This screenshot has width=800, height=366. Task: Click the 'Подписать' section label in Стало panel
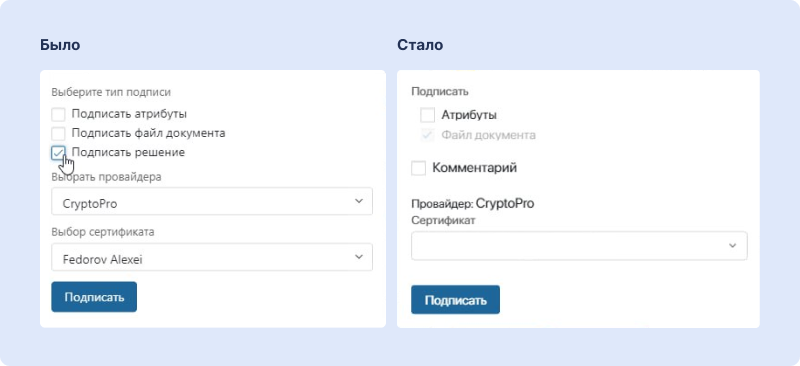pyautogui.click(x=440, y=92)
